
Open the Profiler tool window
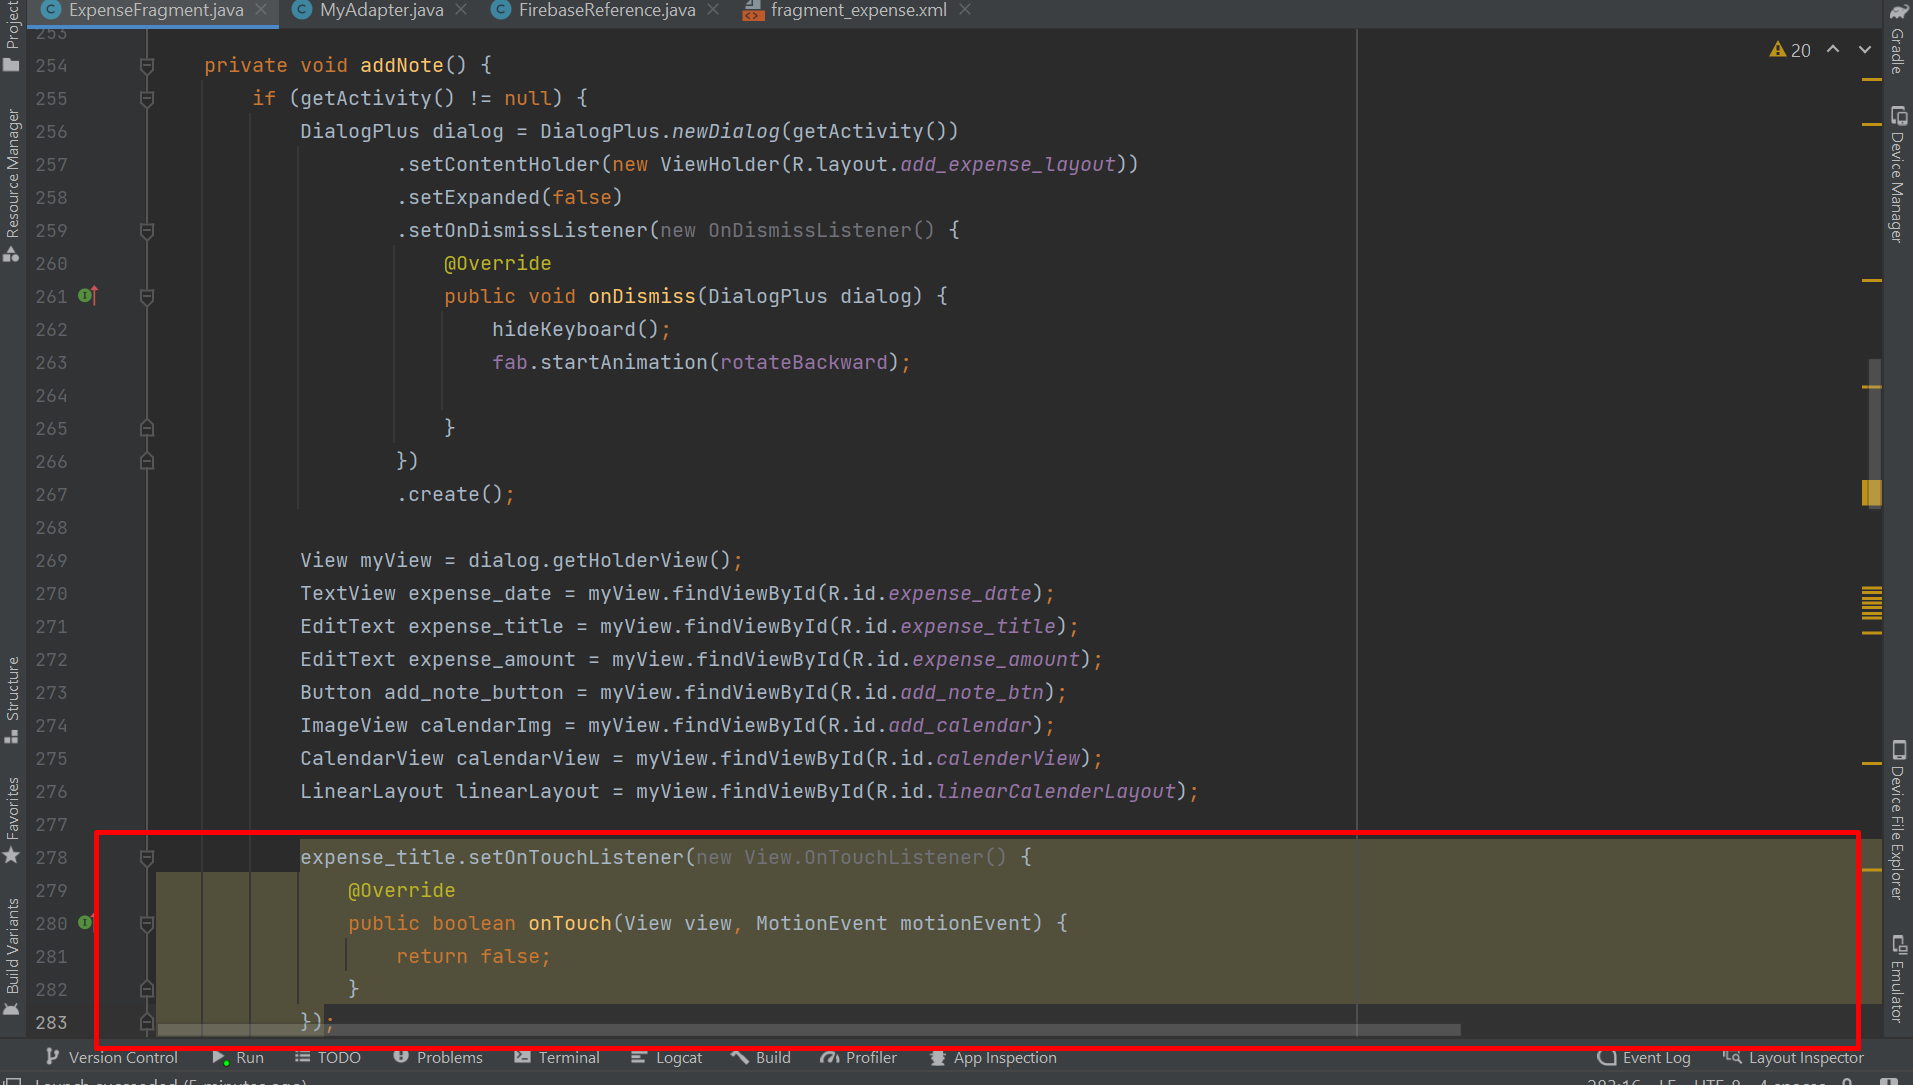point(859,1057)
